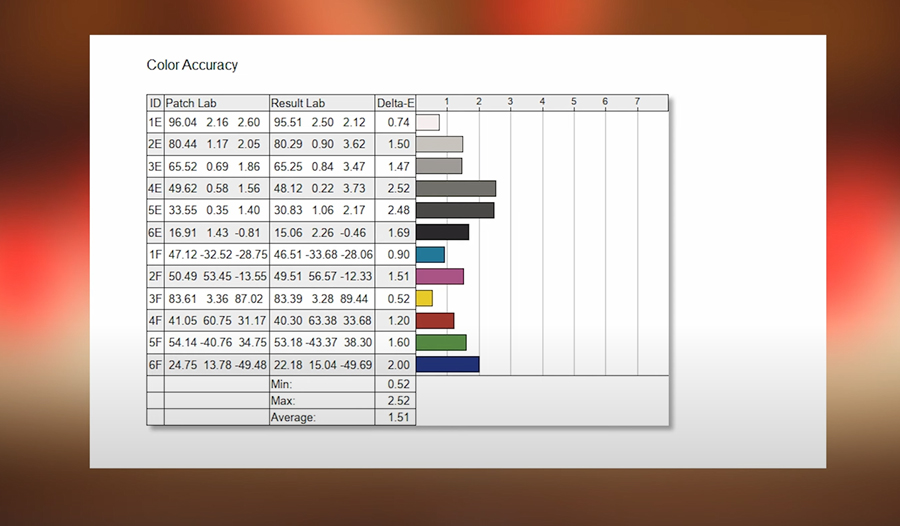Image resolution: width=900 pixels, height=526 pixels.
Task: Click Result Lab value 95.51 2.50 2.12
Action: pos(320,122)
